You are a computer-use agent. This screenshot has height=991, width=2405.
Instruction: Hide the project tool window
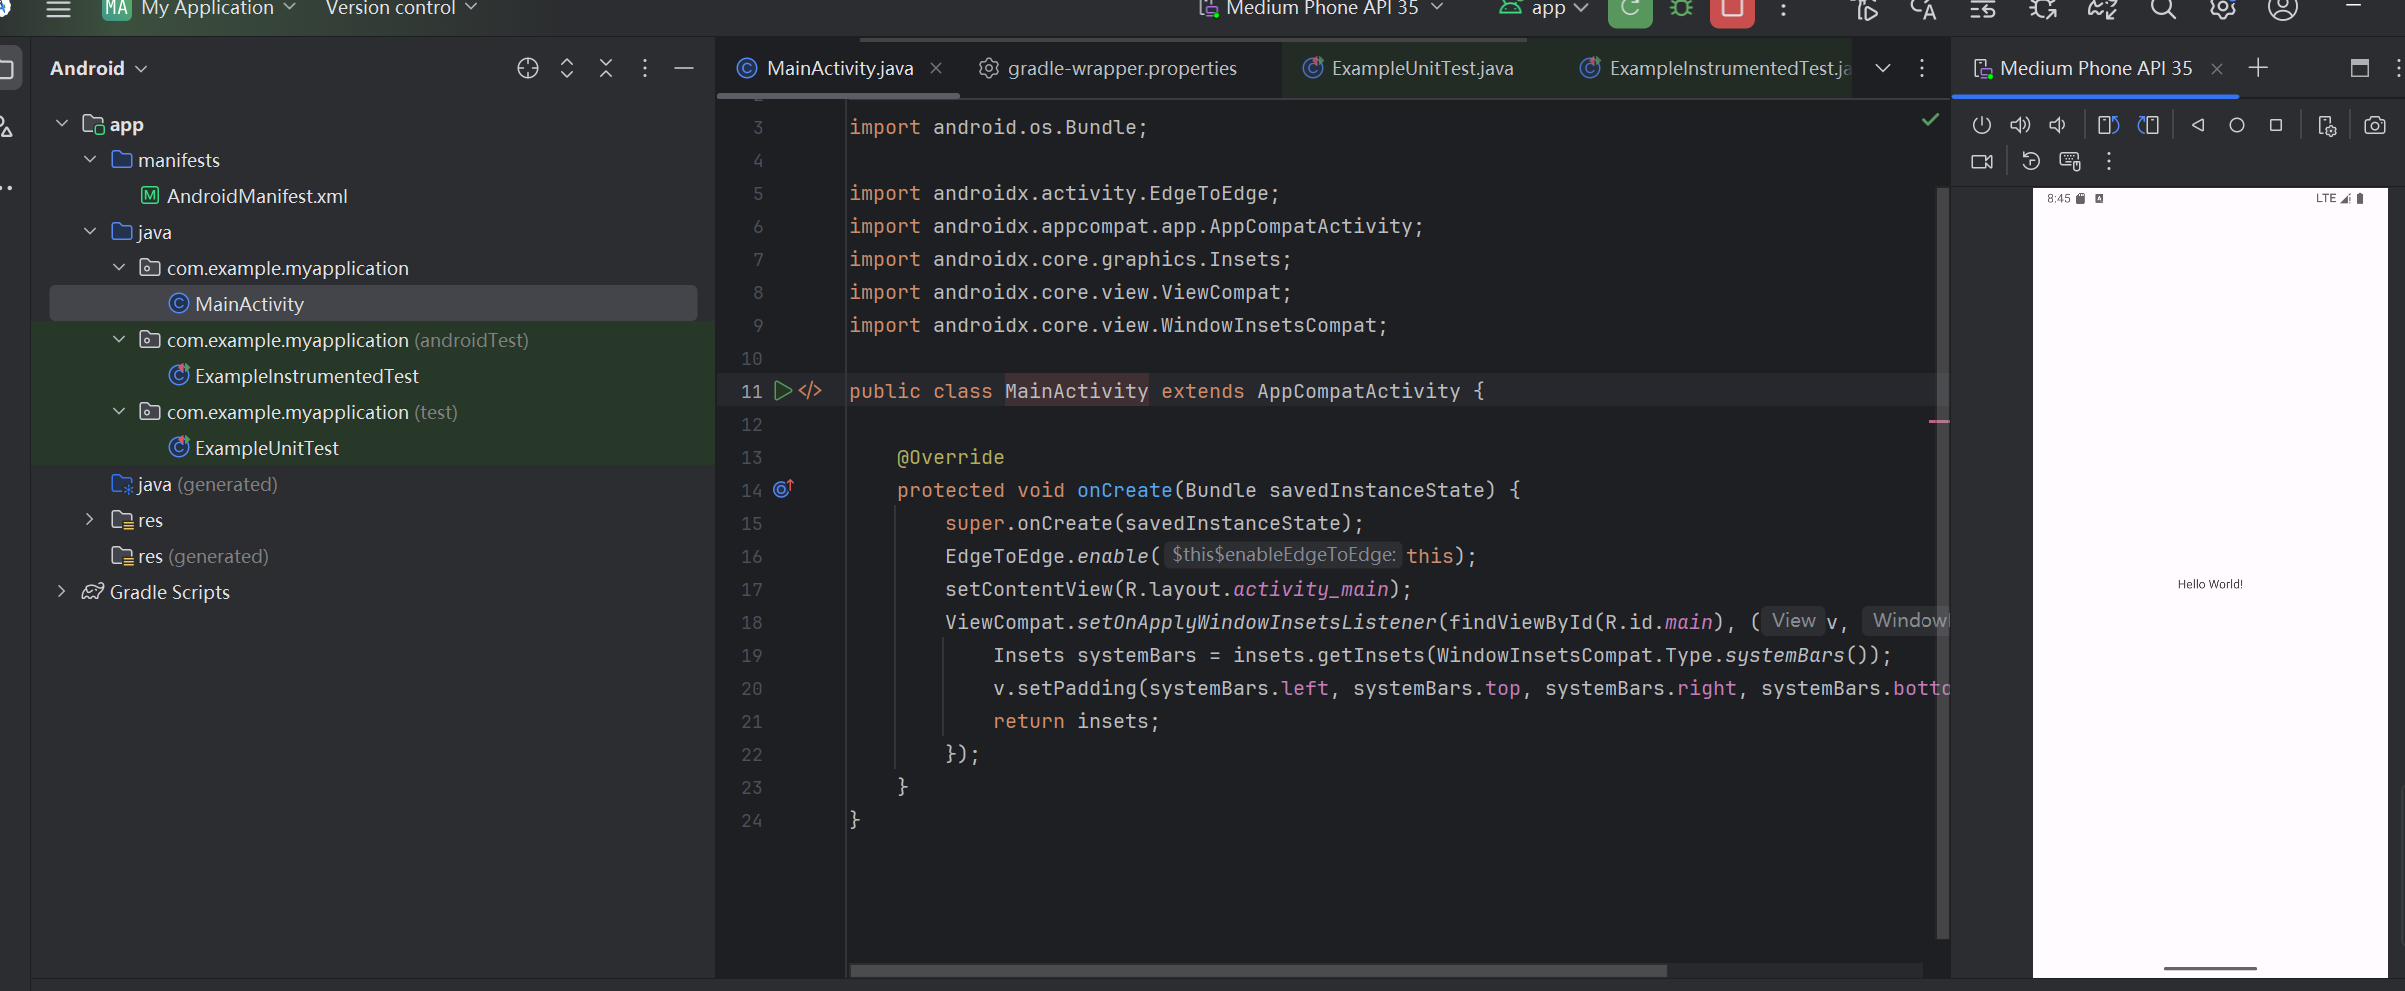tap(684, 68)
